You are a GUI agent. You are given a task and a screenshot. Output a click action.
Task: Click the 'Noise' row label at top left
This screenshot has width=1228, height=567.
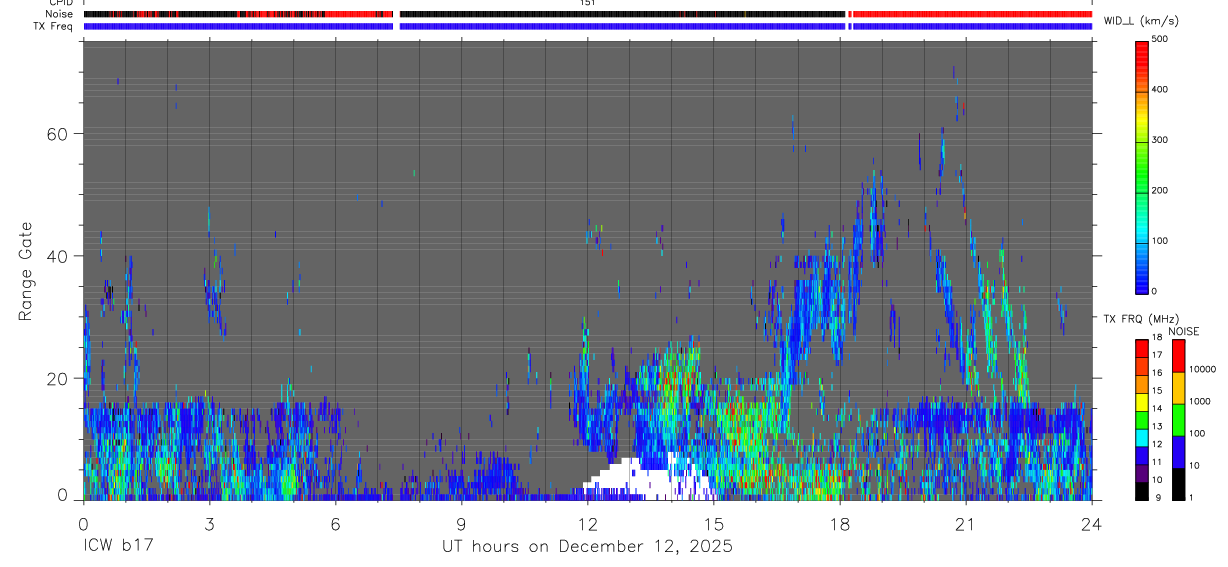[x=58, y=15]
